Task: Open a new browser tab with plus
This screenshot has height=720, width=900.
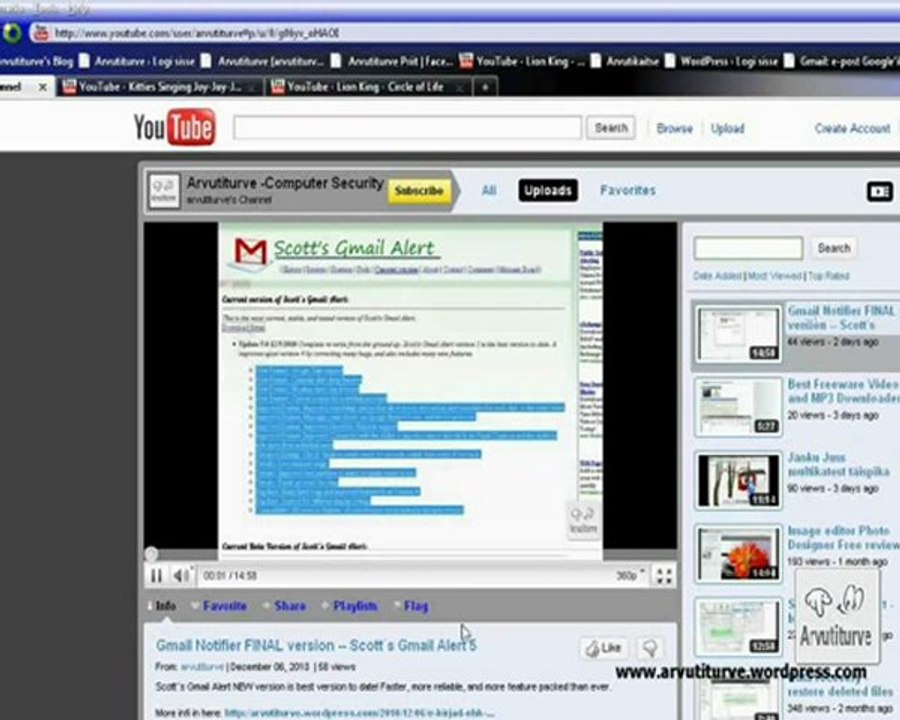Action: [485, 87]
